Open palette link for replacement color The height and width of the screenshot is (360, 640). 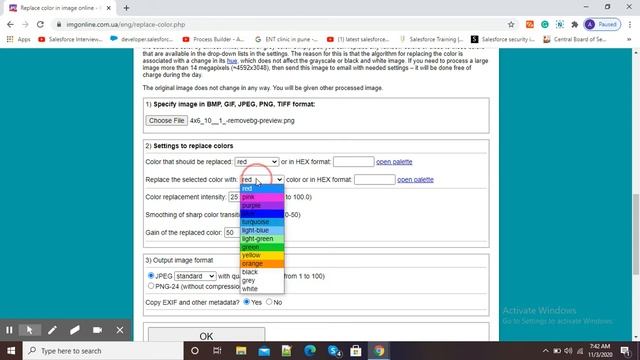(x=415, y=180)
